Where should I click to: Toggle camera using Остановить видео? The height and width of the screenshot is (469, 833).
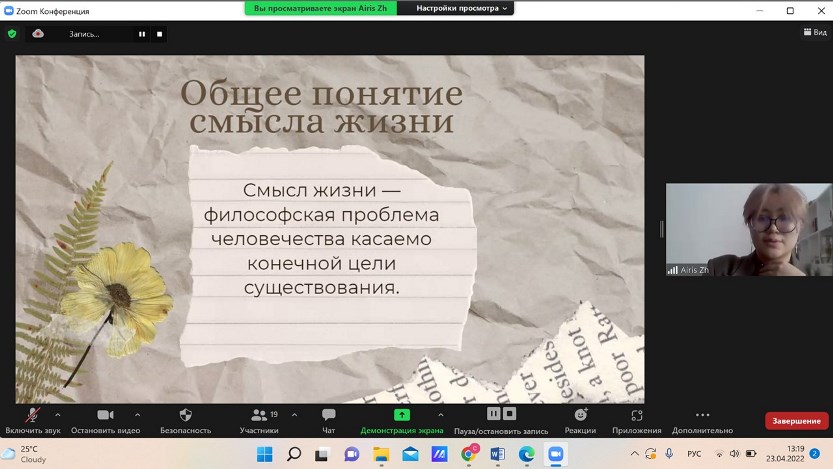pyautogui.click(x=105, y=415)
